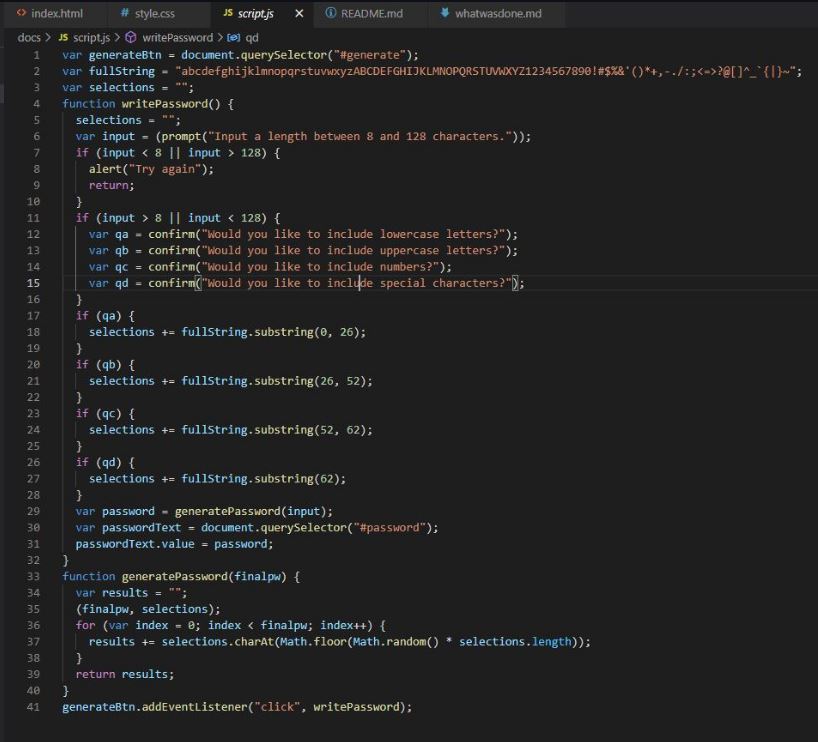Click 'var results' declaration on line 34

click(112, 593)
